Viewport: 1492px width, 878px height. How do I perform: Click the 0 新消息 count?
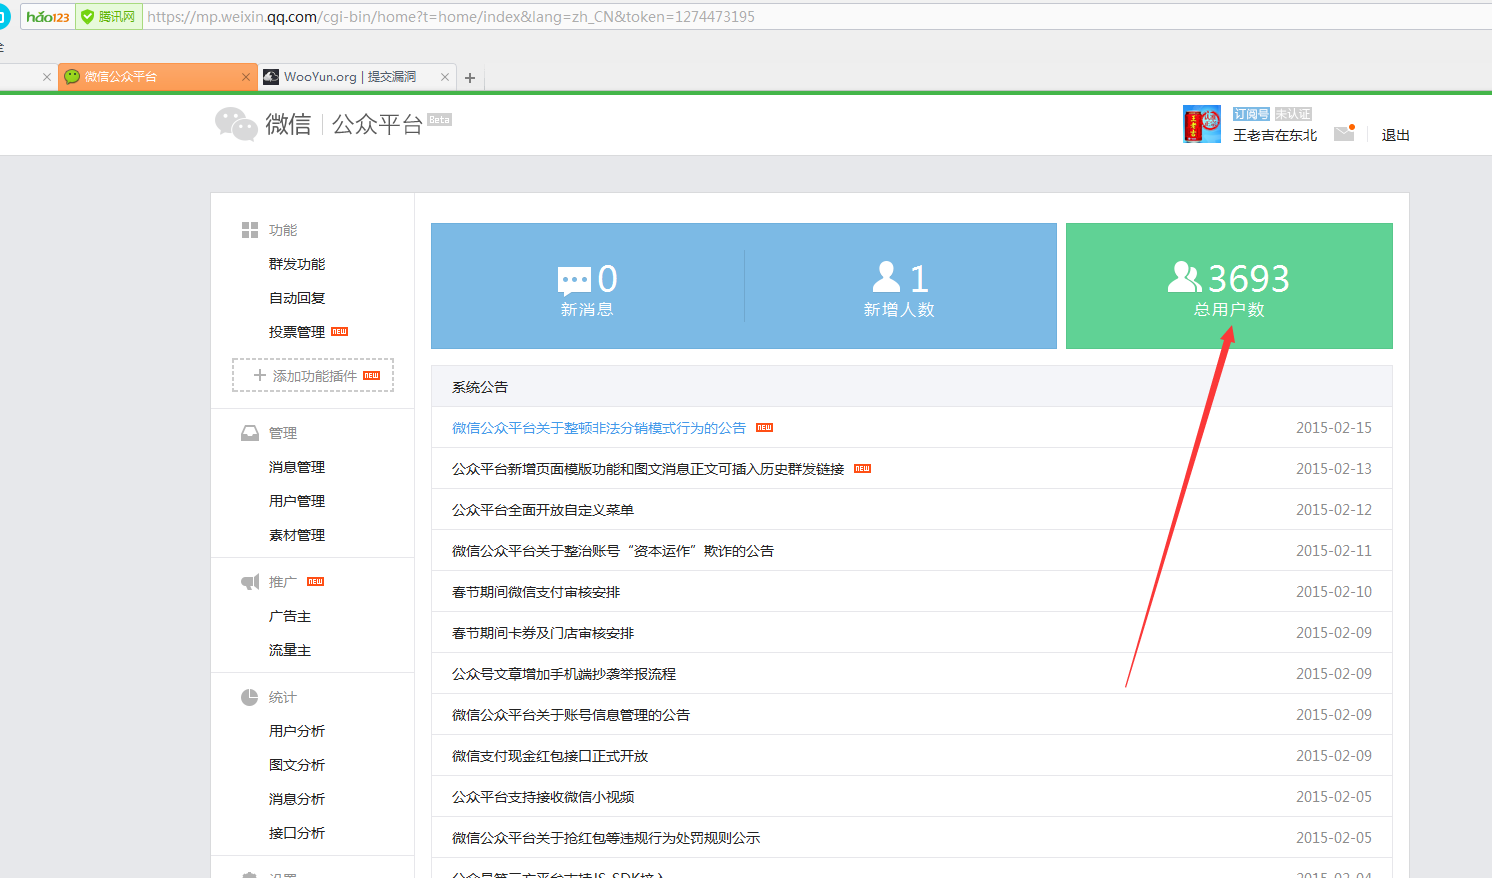607,279
